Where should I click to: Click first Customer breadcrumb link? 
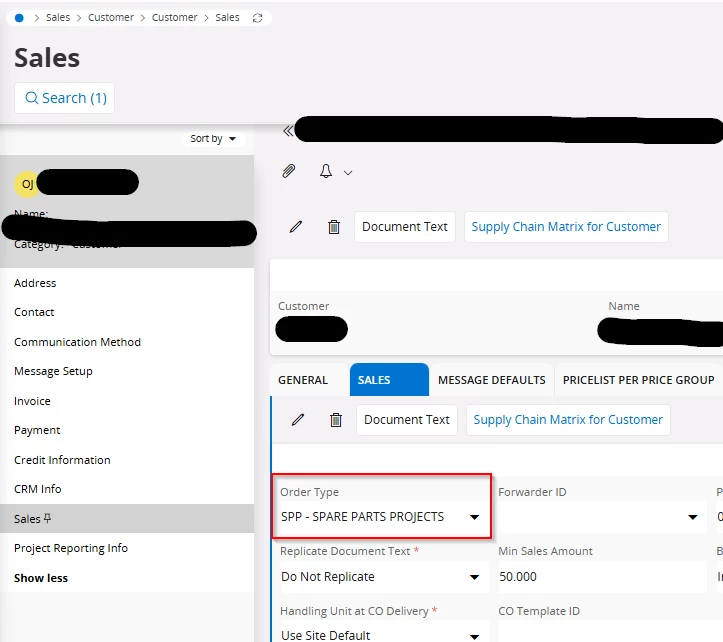click(111, 18)
